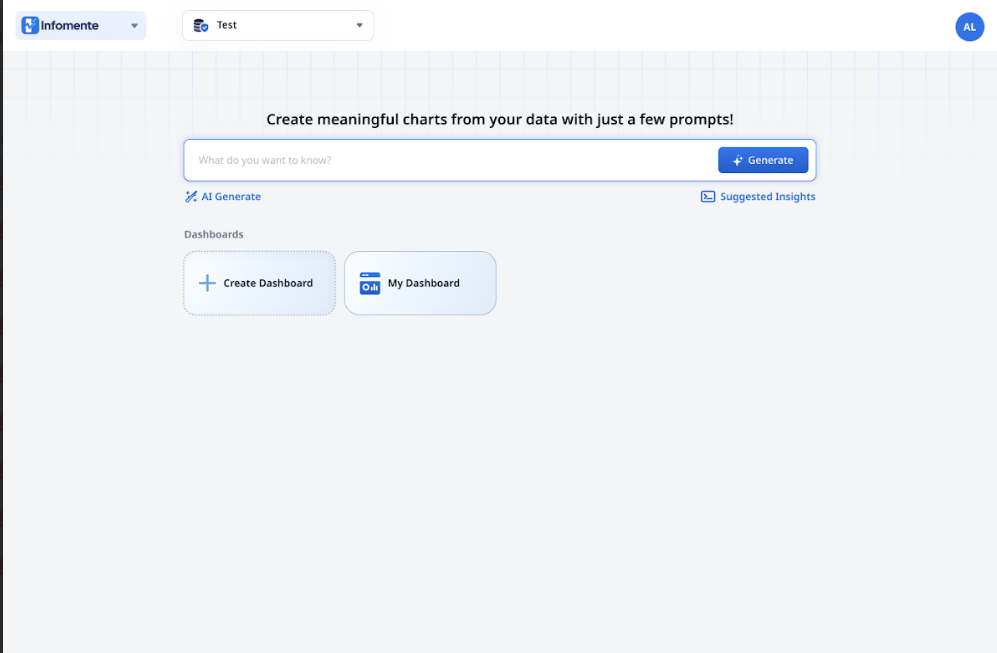Click the My Dashboard chart icon
997x653 pixels.
click(x=370, y=283)
